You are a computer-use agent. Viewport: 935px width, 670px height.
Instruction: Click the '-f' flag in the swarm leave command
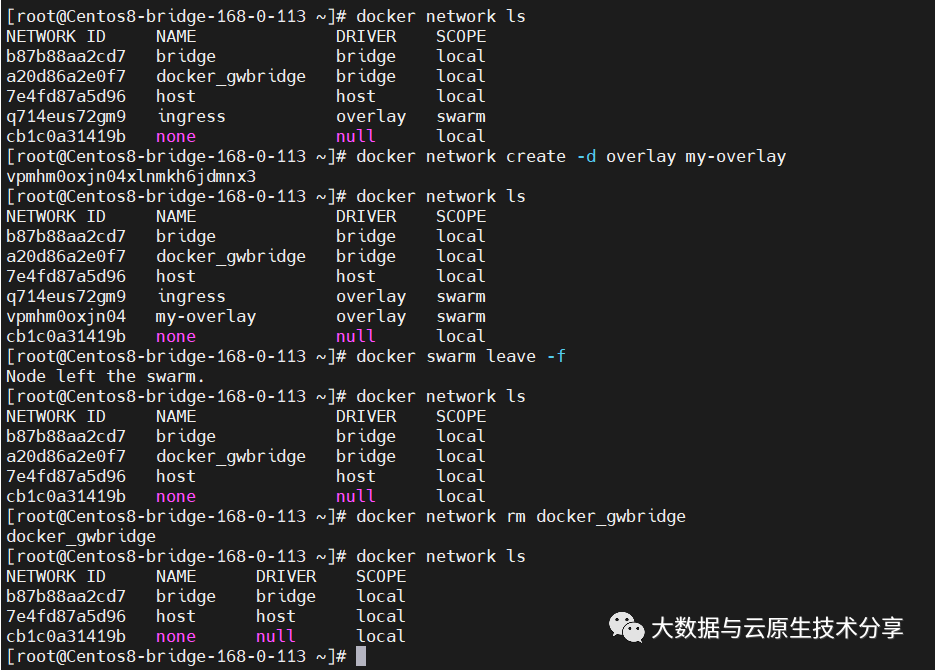[x=556, y=356]
